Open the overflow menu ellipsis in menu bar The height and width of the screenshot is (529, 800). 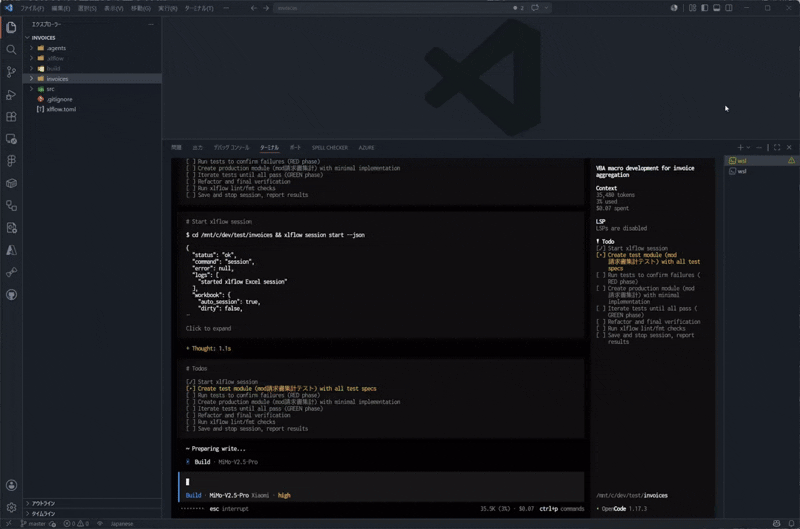(226, 8)
